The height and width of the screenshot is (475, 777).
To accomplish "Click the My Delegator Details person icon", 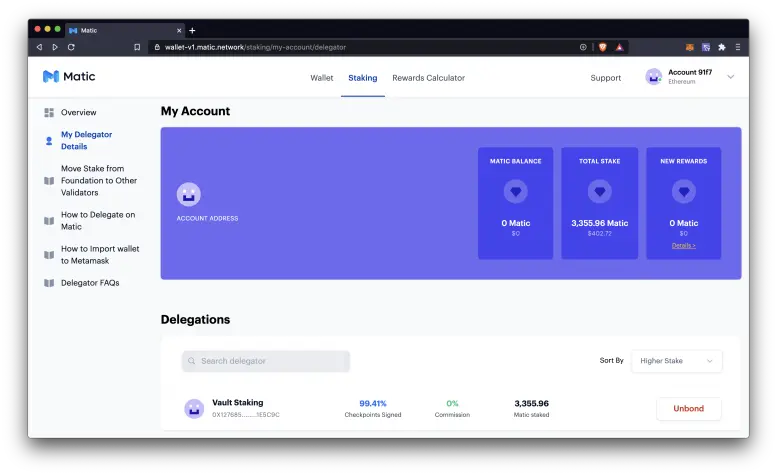I will tap(49, 141).
